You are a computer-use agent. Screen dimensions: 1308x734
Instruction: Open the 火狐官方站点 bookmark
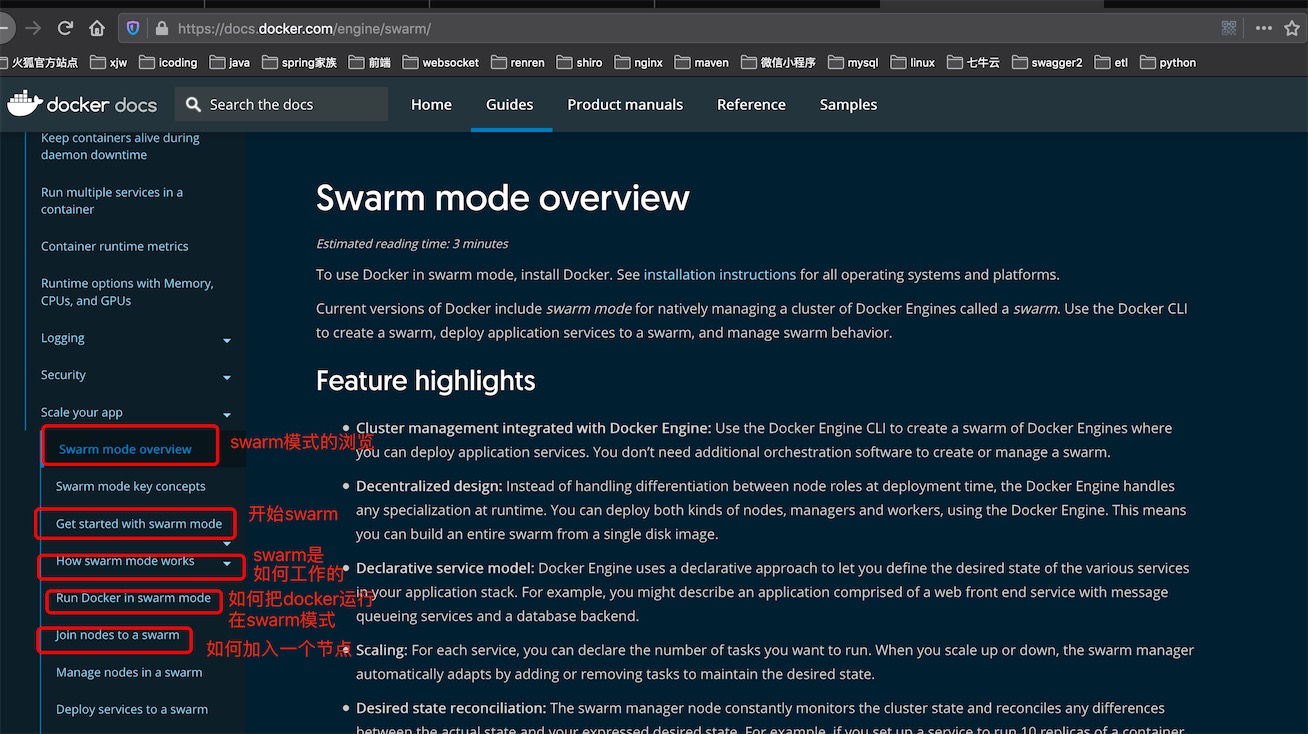click(x=39, y=62)
